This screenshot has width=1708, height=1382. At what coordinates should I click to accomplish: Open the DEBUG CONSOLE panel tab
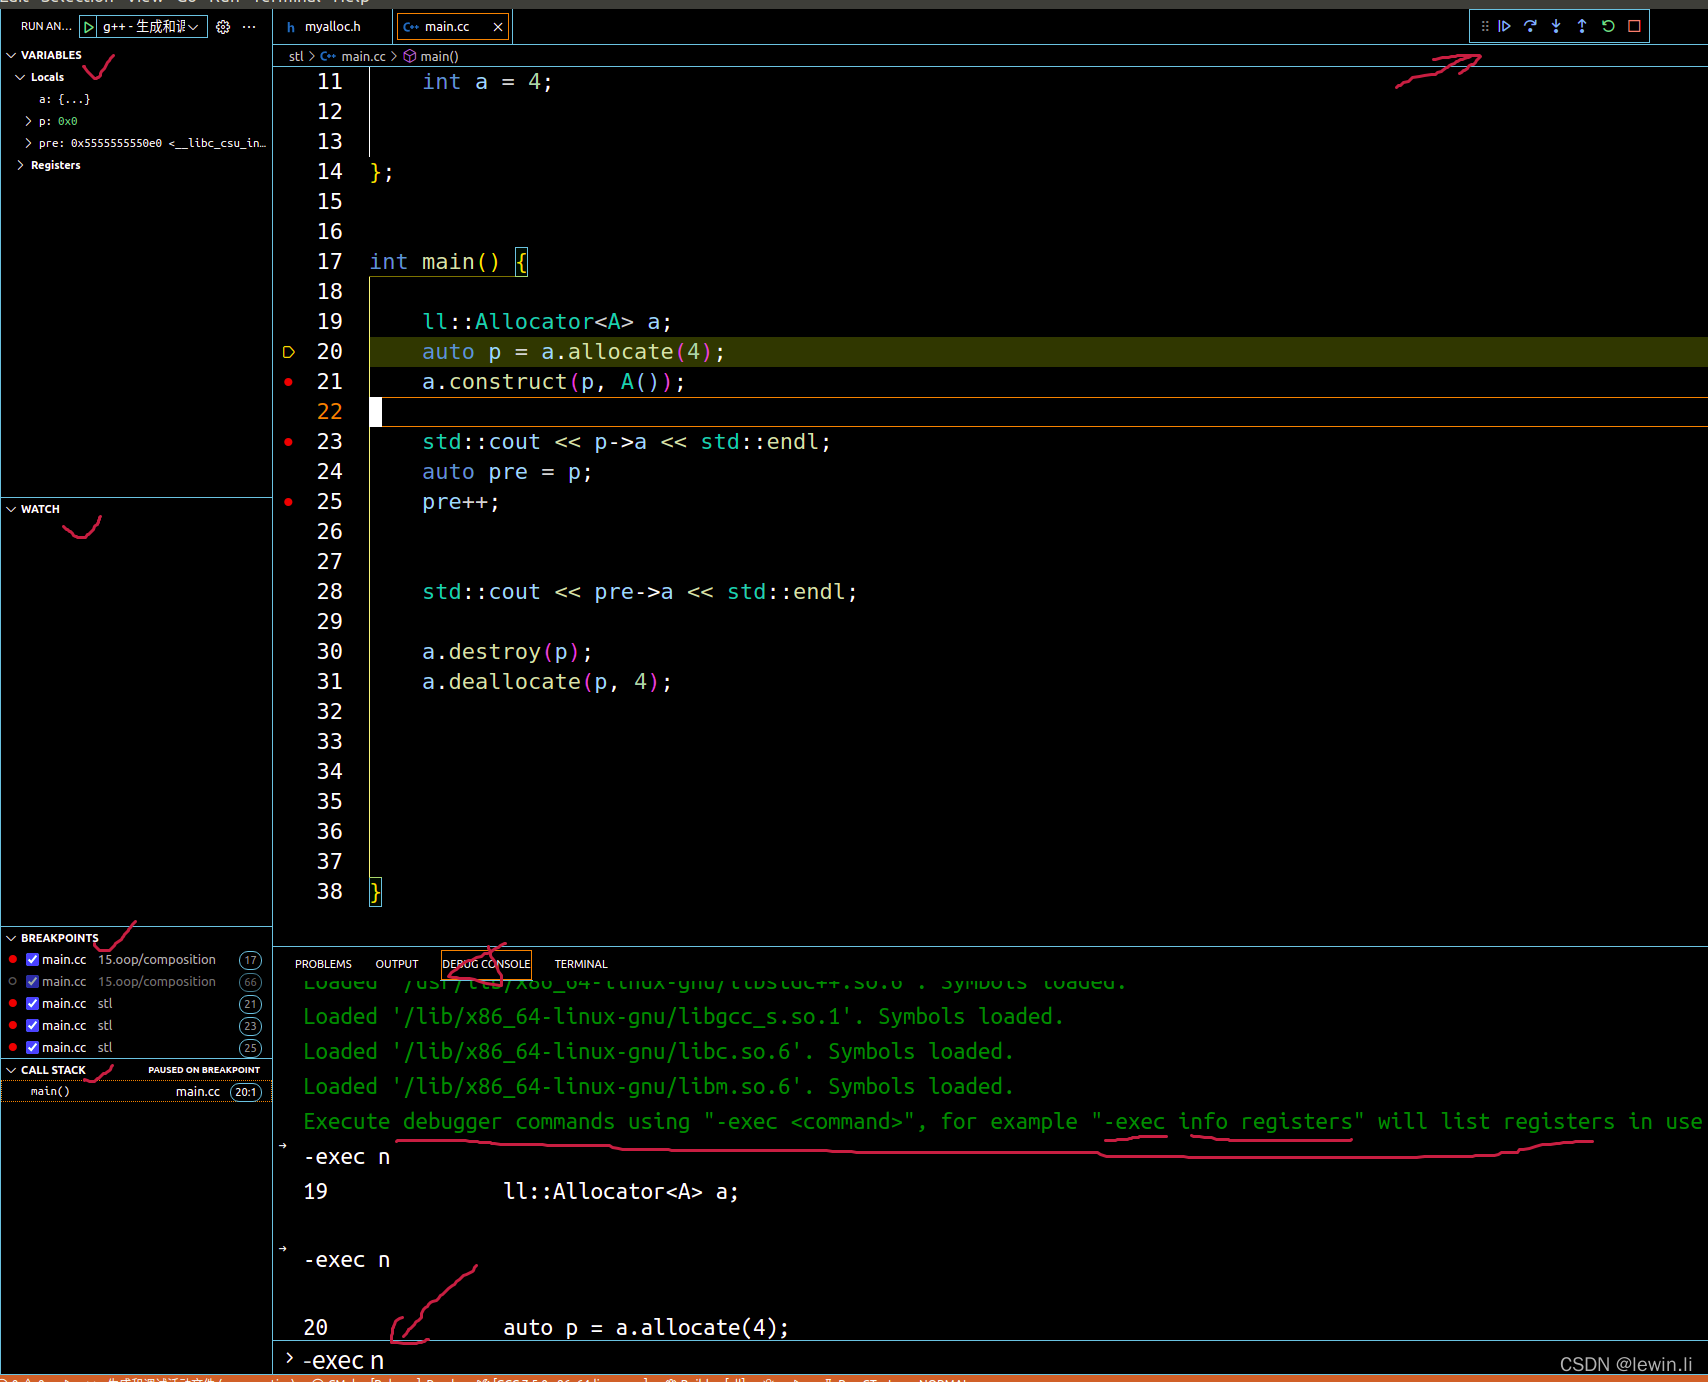(486, 964)
